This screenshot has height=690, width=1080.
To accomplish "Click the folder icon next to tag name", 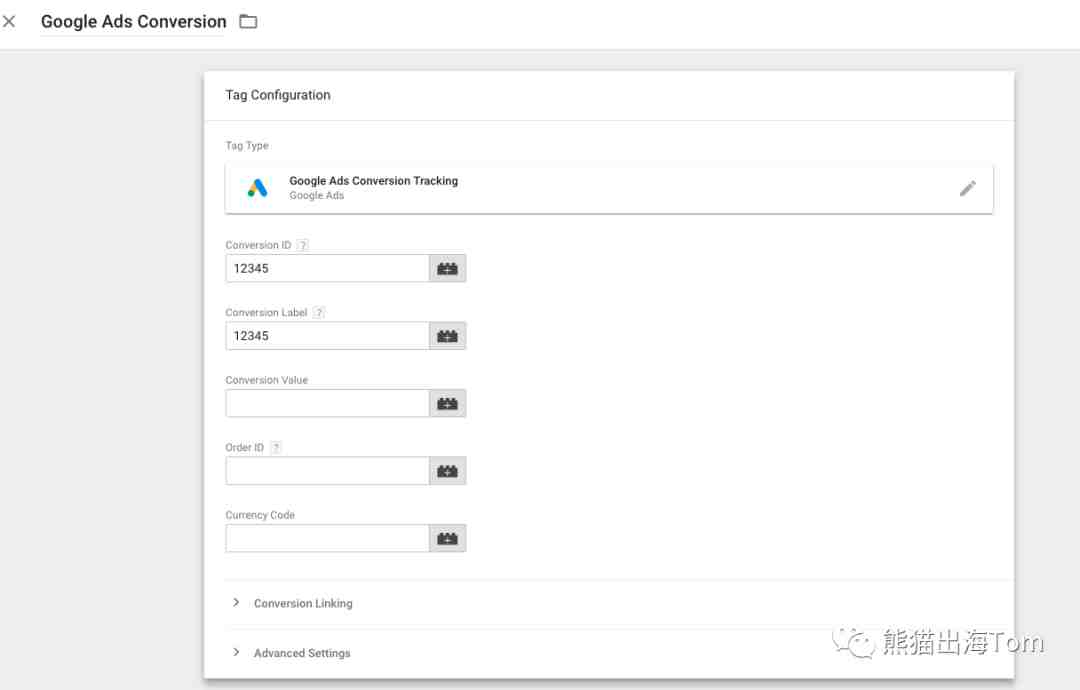I will [x=248, y=21].
